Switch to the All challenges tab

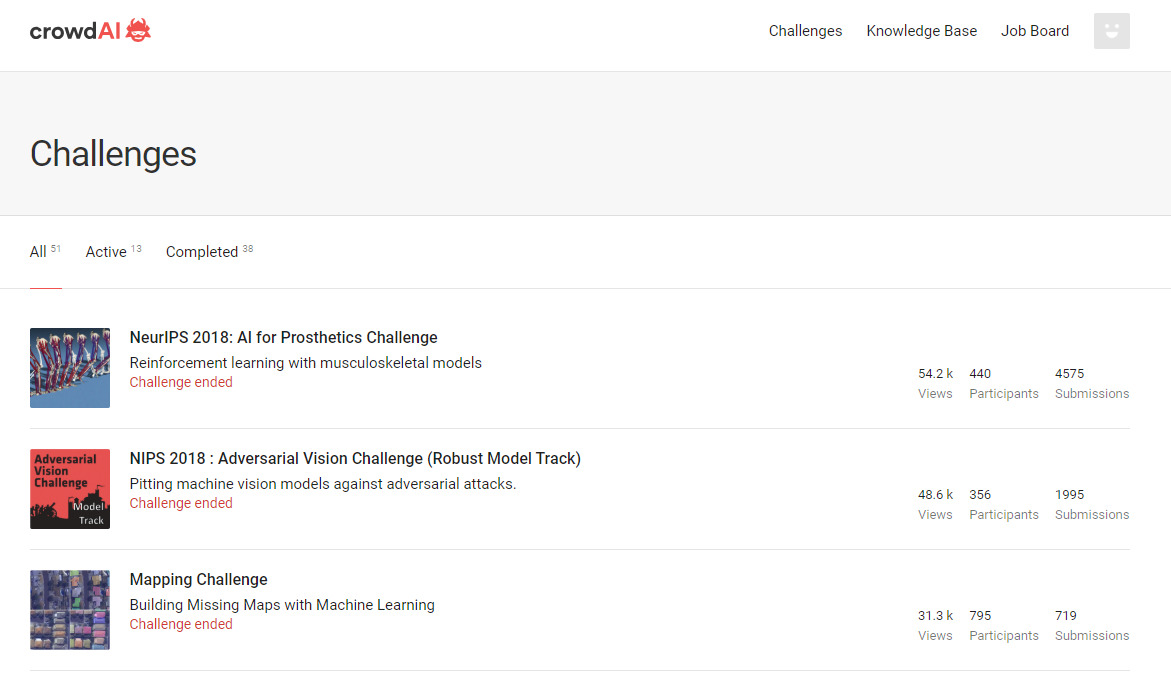(39, 252)
